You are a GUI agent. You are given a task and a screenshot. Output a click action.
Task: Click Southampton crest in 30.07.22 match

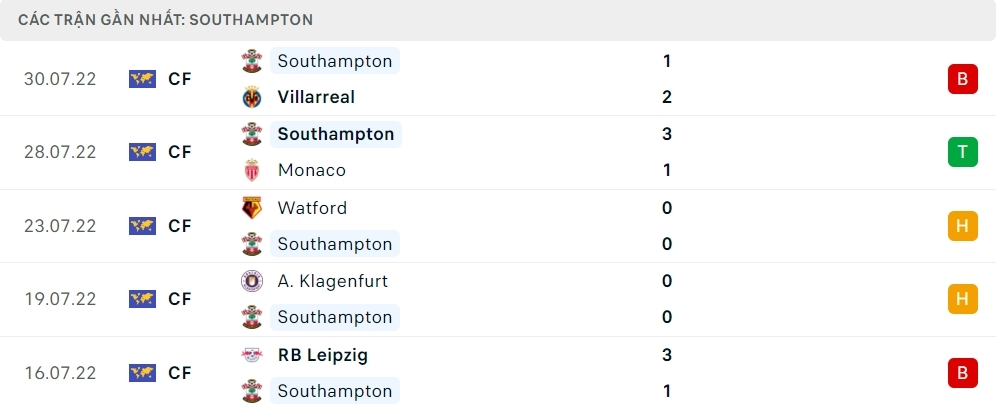251,61
